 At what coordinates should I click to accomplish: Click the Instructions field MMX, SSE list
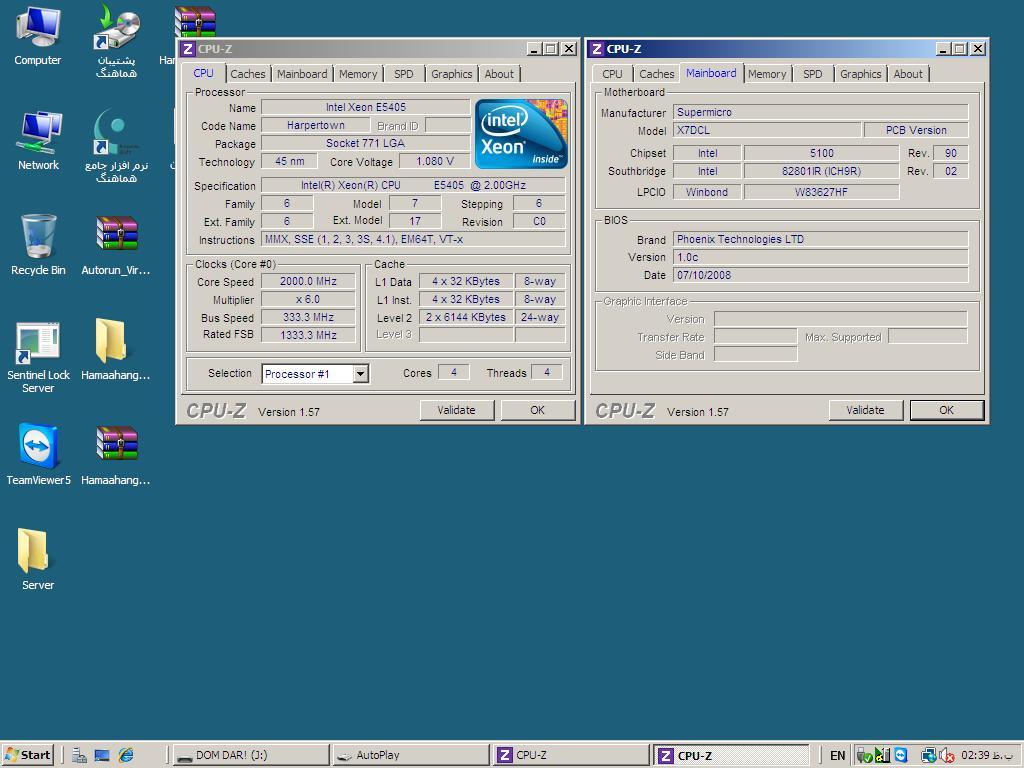pyautogui.click(x=413, y=239)
